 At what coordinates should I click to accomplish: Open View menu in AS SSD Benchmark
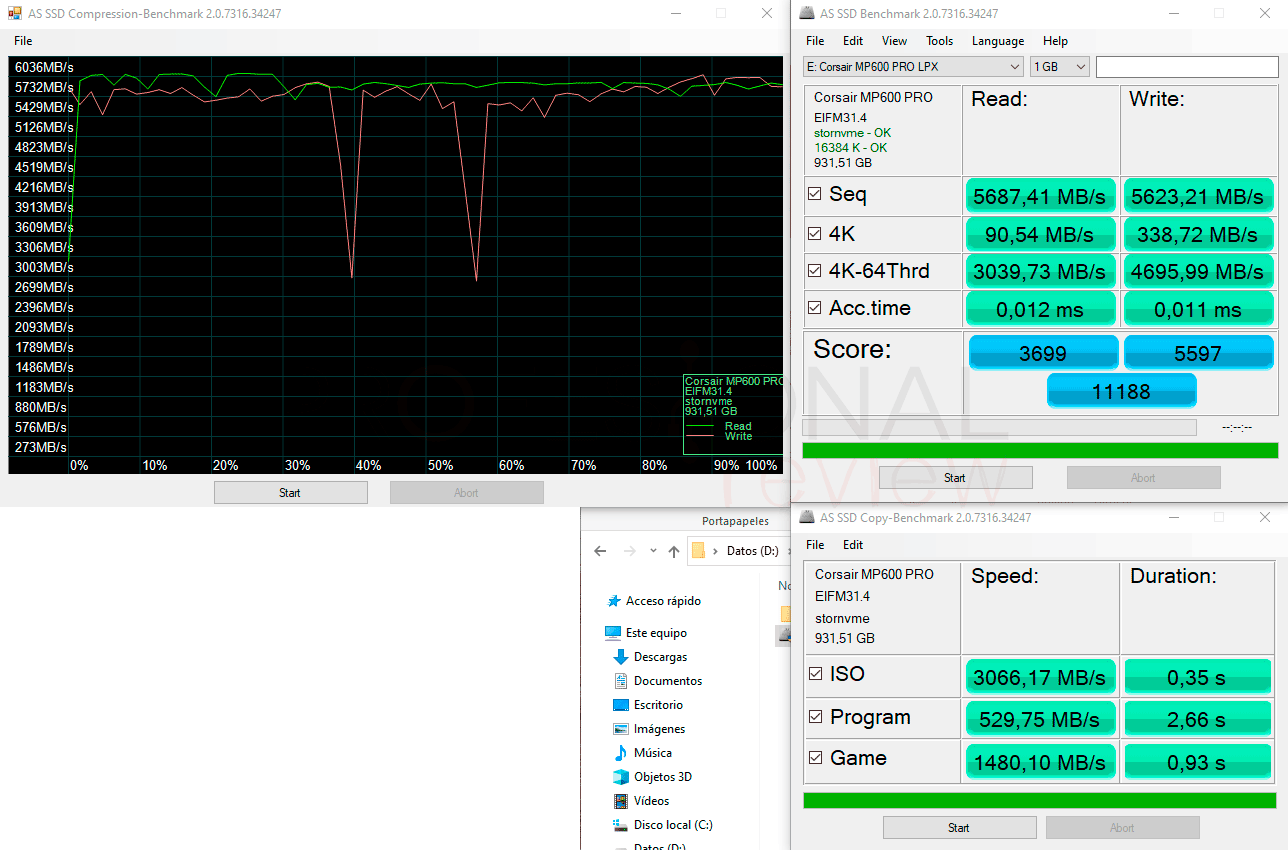pyautogui.click(x=895, y=41)
